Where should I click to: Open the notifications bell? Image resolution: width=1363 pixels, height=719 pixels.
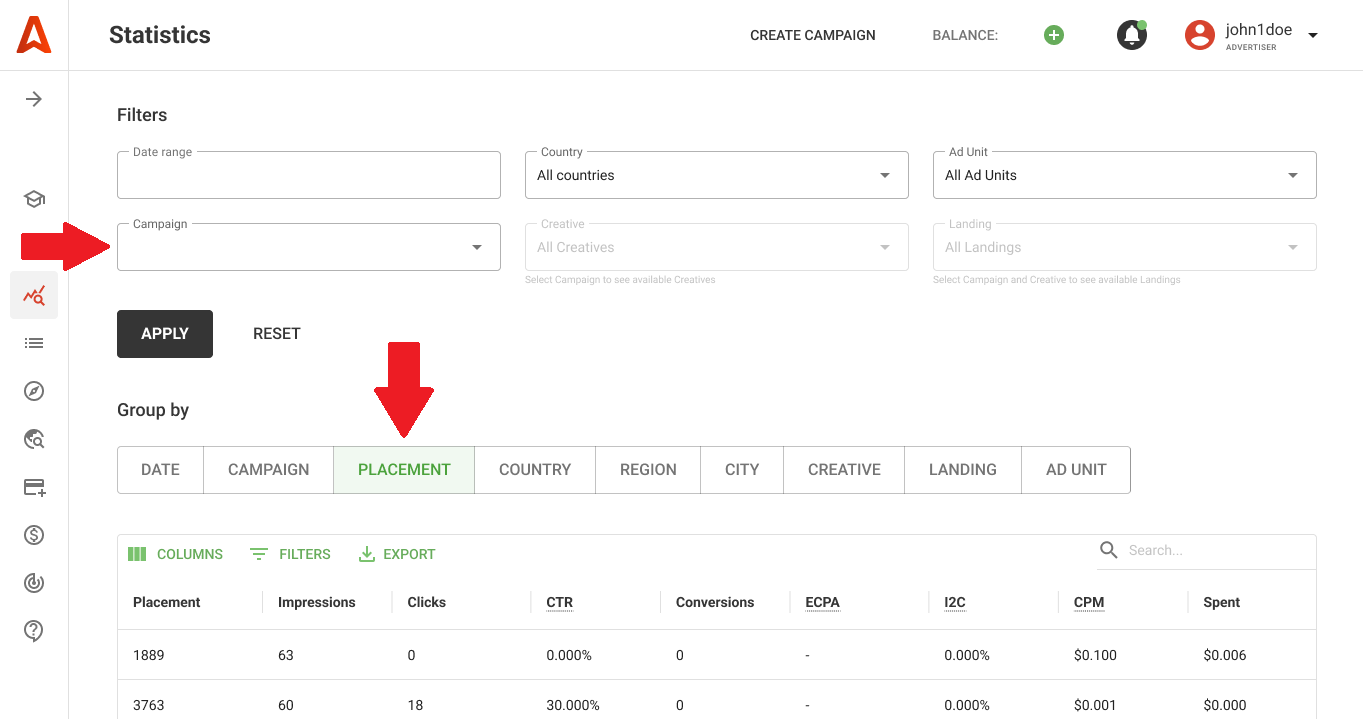pos(1131,35)
